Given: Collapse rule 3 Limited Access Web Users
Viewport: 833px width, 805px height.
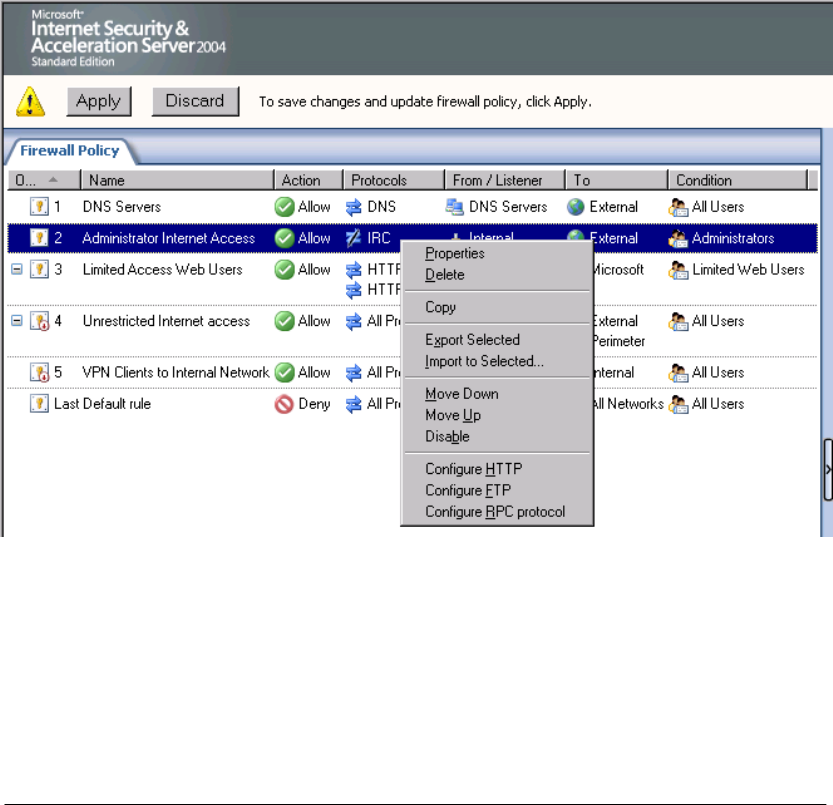Looking at the screenshot, I should [16, 270].
